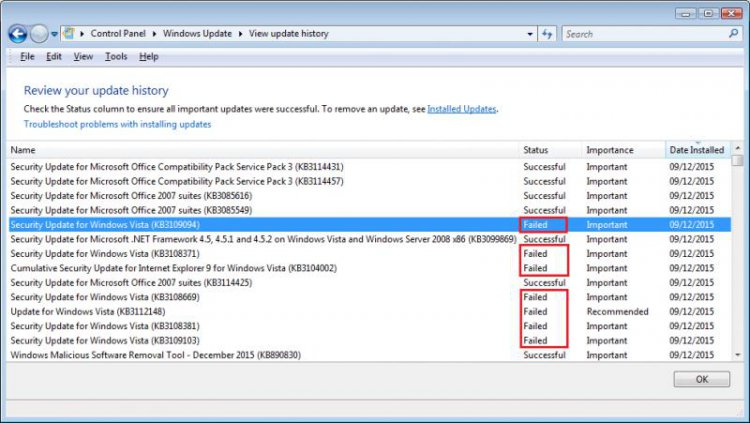Screen dimensions: 750x423
Task: Select Security Update for Windows Vista (KB3108381)
Action: coord(370,326)
